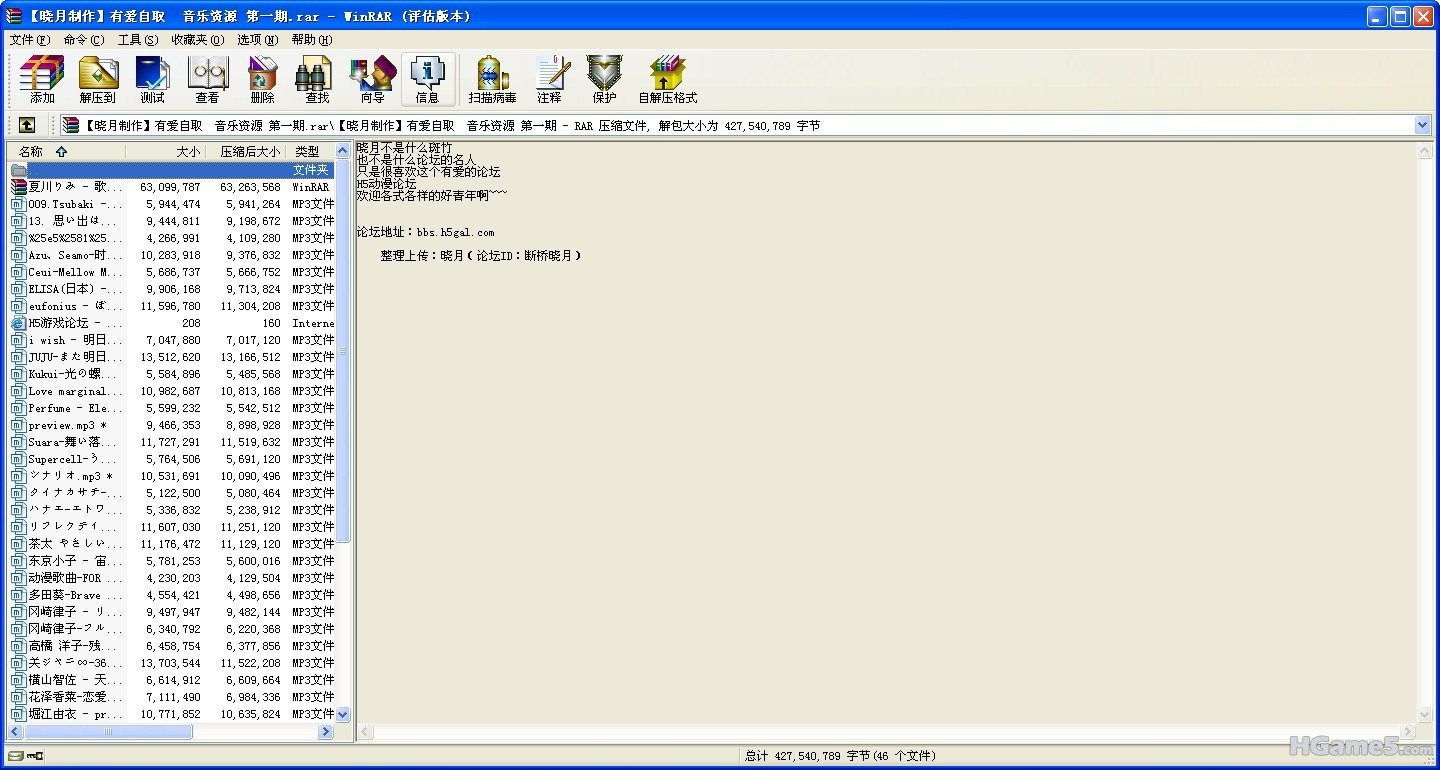This screenshot has height=770, width=1440.
Task: Go up one folder level button
Action: tap(27, 125)
